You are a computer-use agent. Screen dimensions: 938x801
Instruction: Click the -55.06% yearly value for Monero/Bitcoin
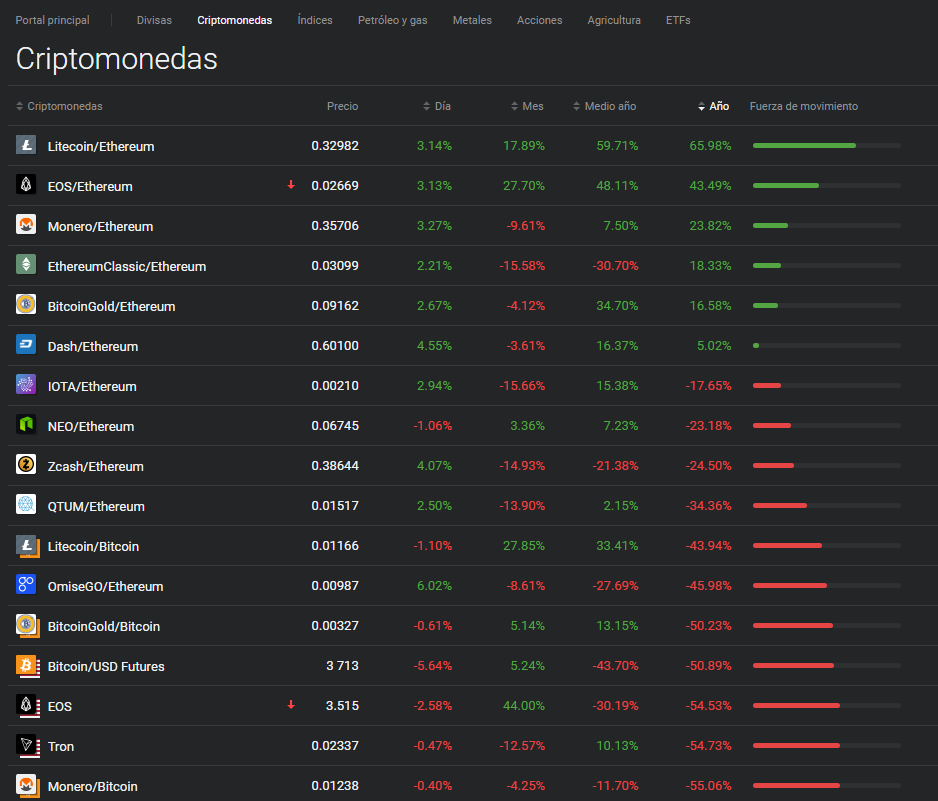pos(708,785)
